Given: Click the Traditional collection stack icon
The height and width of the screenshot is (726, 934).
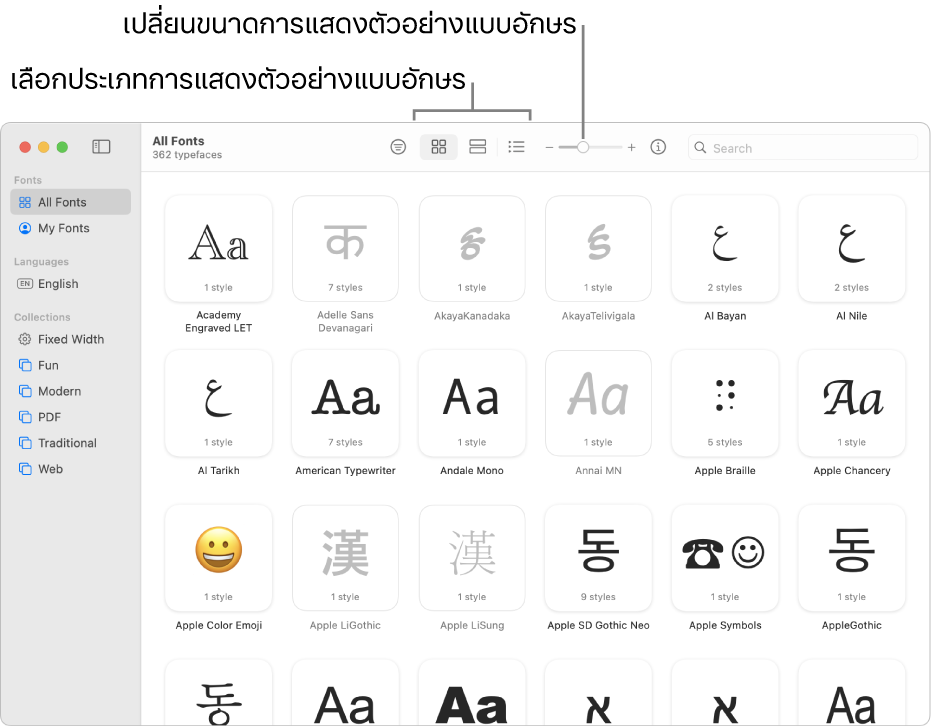Looking at the screenshot, I should pos(24,443).
